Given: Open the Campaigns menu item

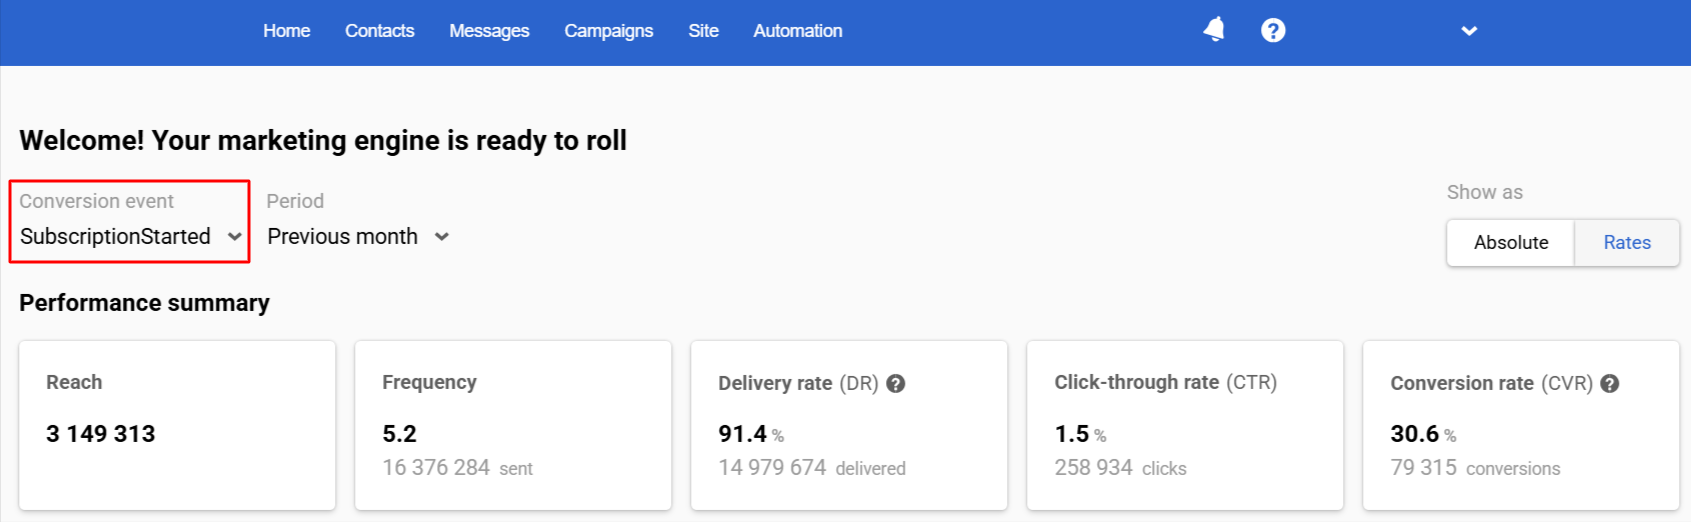Looking at the screenshot, I should pos(608,31).
